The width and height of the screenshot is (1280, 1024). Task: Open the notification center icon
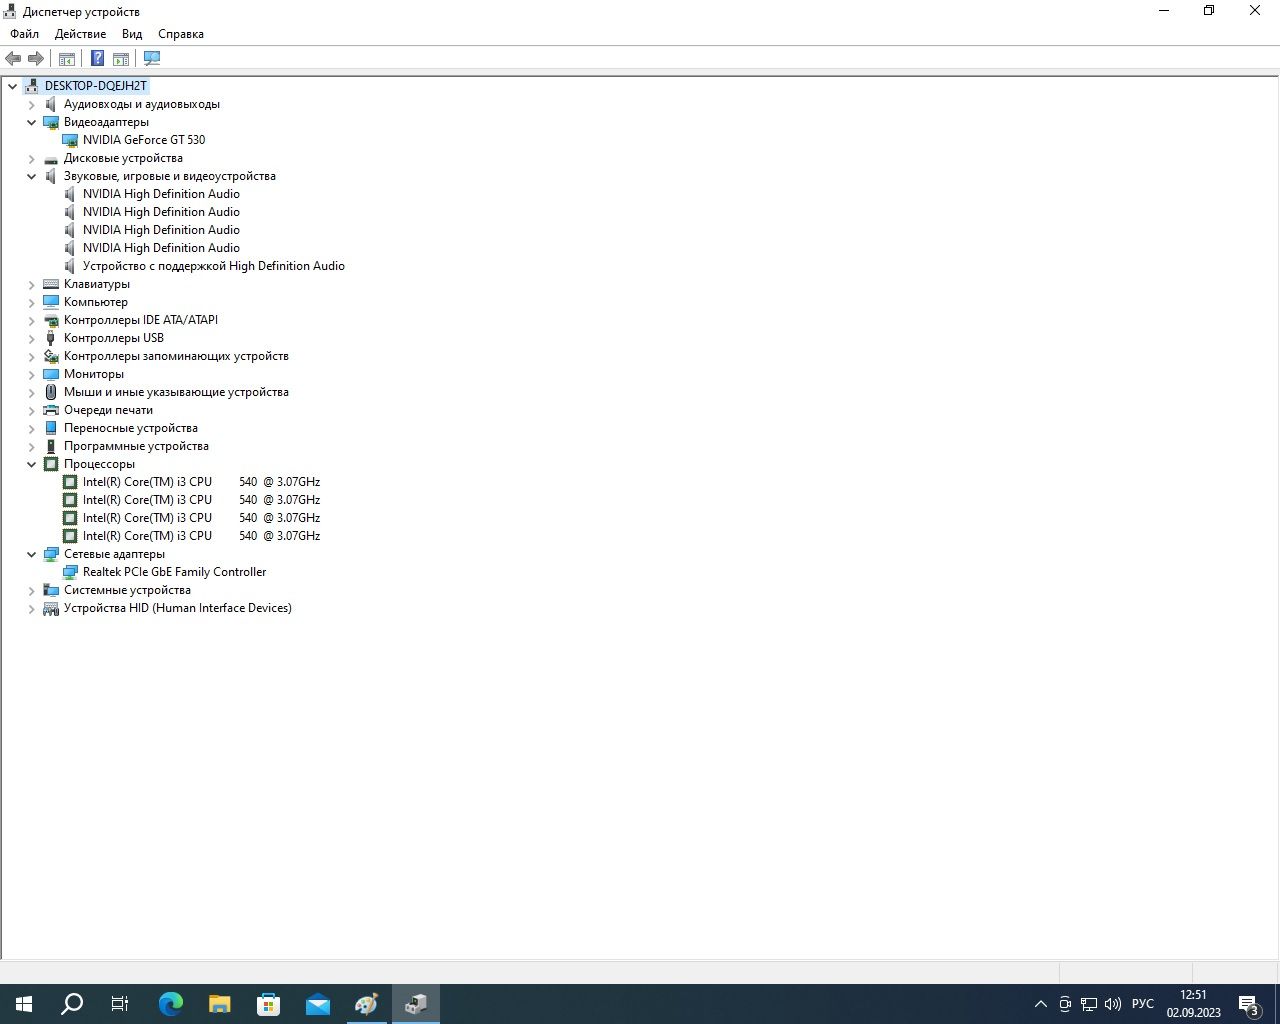click(1249, 1004)
